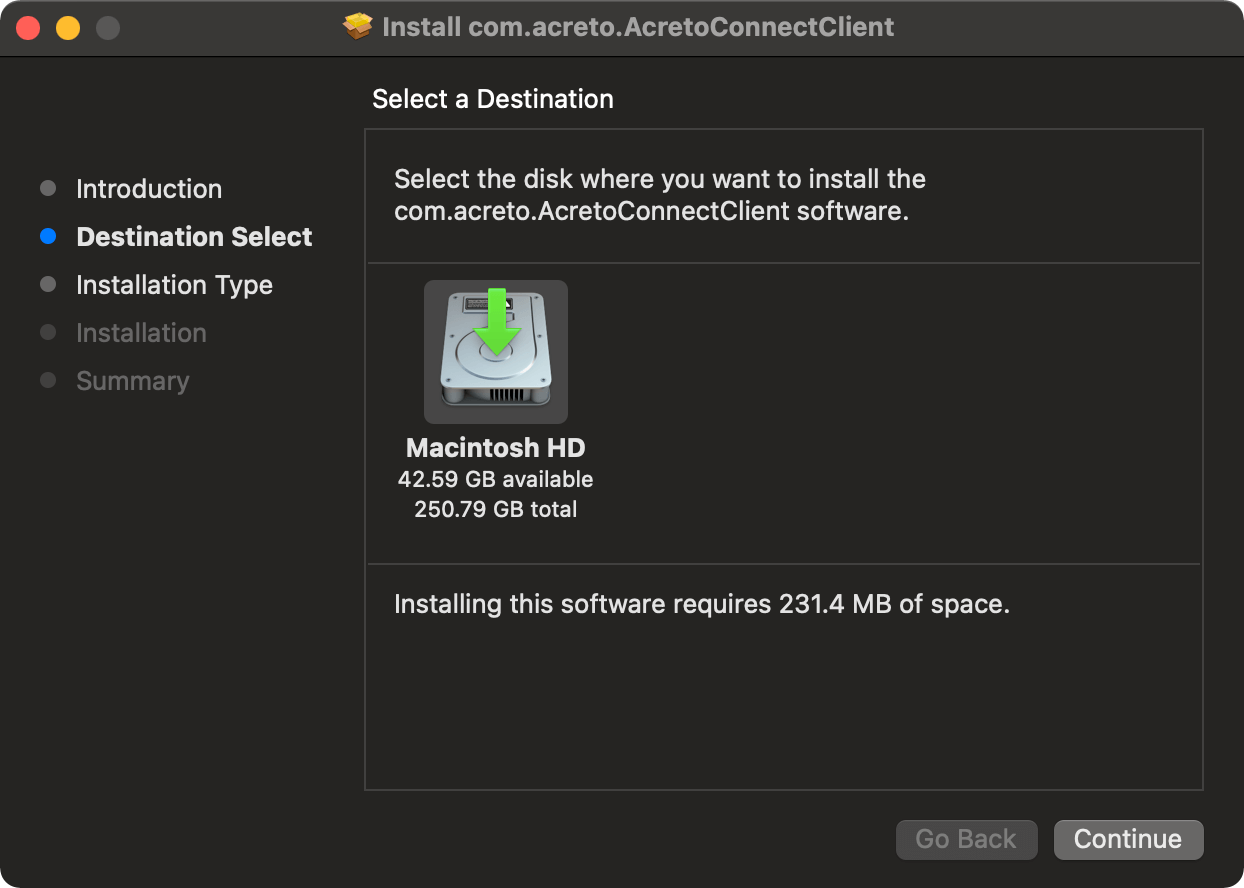Click the disabled Go Back button

(966, 840)
